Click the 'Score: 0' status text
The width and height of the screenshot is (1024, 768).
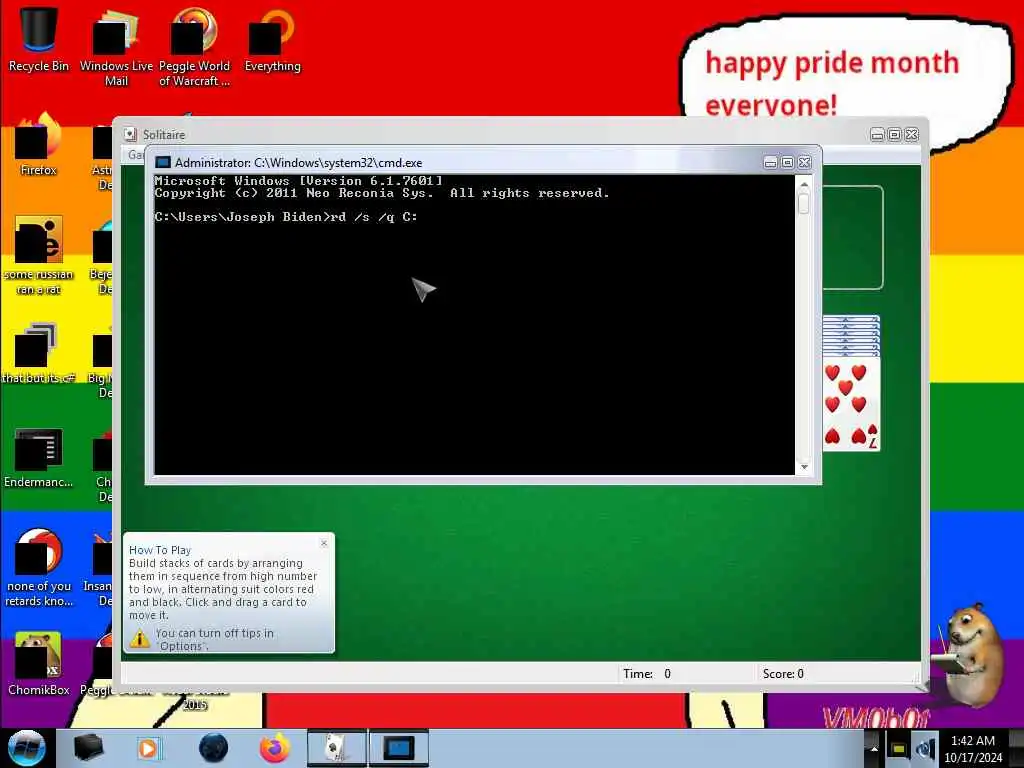(x=783, y=673)
